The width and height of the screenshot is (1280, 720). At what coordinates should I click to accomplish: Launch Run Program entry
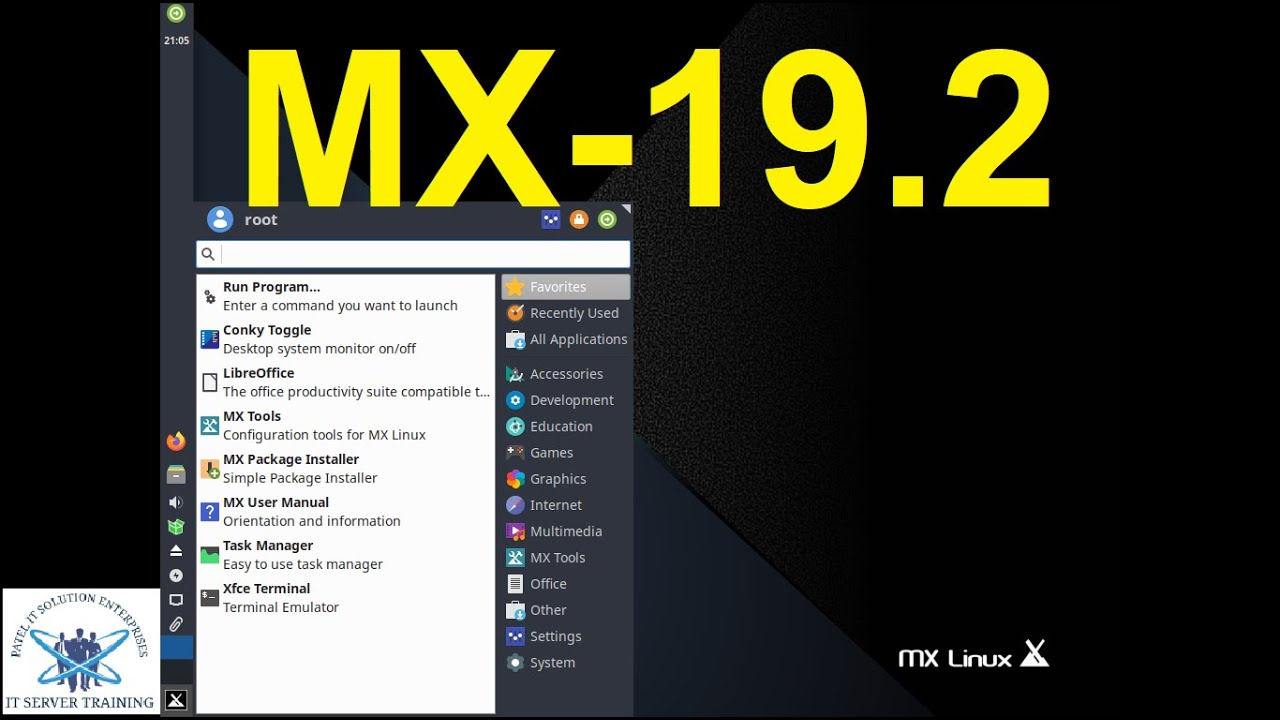coord(345,296)
